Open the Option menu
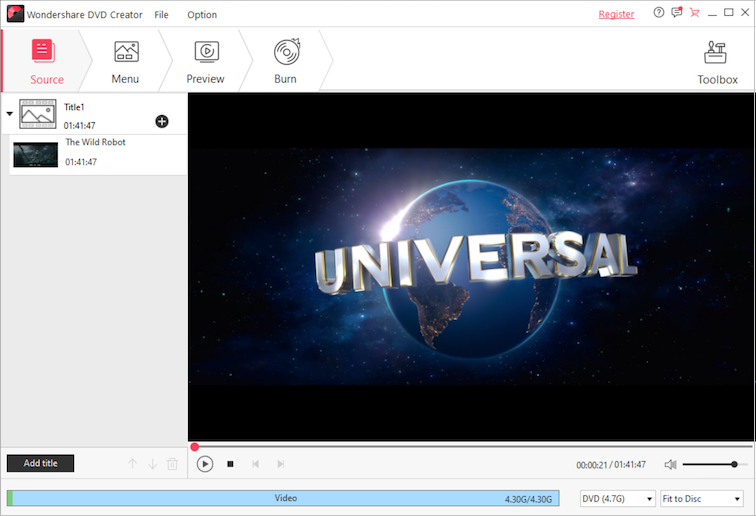The width and height of the screenshot is (756, 516). point(202,14)
